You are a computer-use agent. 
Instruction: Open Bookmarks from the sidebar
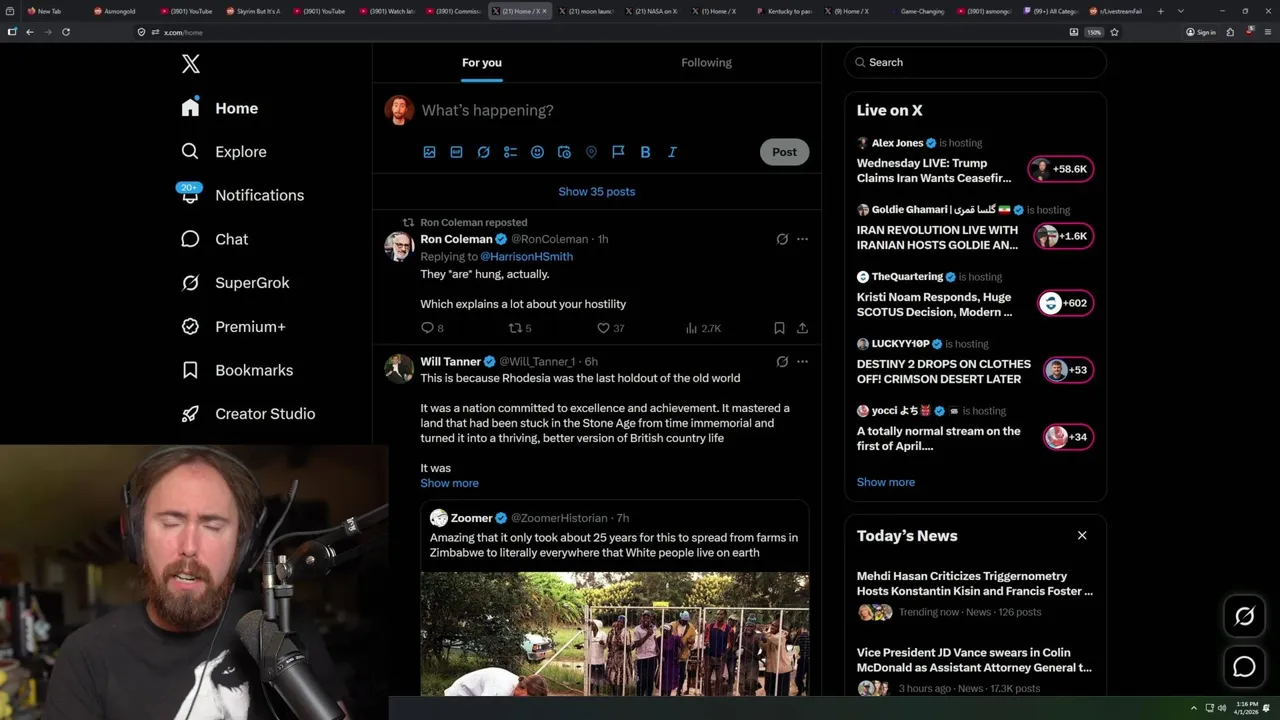click(x=237, y=370)
